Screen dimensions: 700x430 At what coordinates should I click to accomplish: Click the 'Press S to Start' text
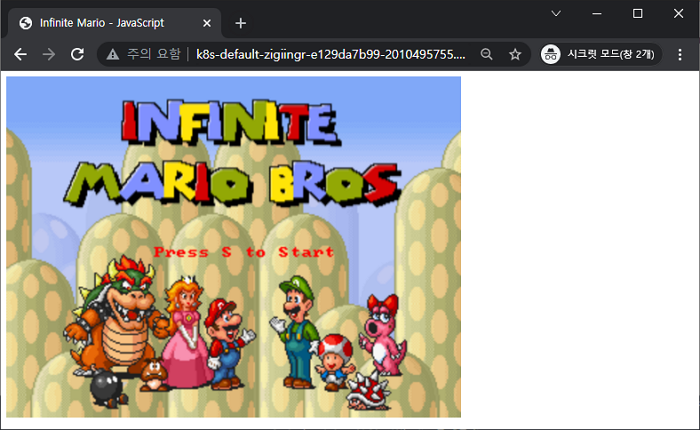coord(244,252)
